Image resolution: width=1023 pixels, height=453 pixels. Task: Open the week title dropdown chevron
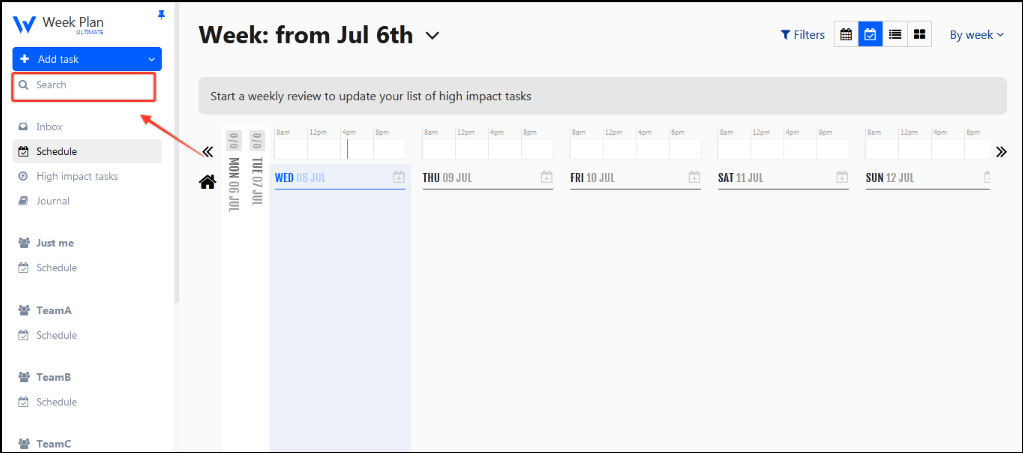pos(432,35)
